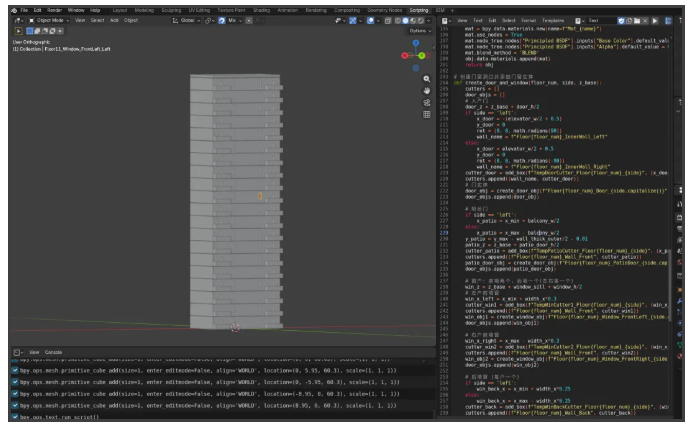Toggle fake user shield for text
Screen dimensions: 692x426
pyautogui.click(x=621, y=21)
